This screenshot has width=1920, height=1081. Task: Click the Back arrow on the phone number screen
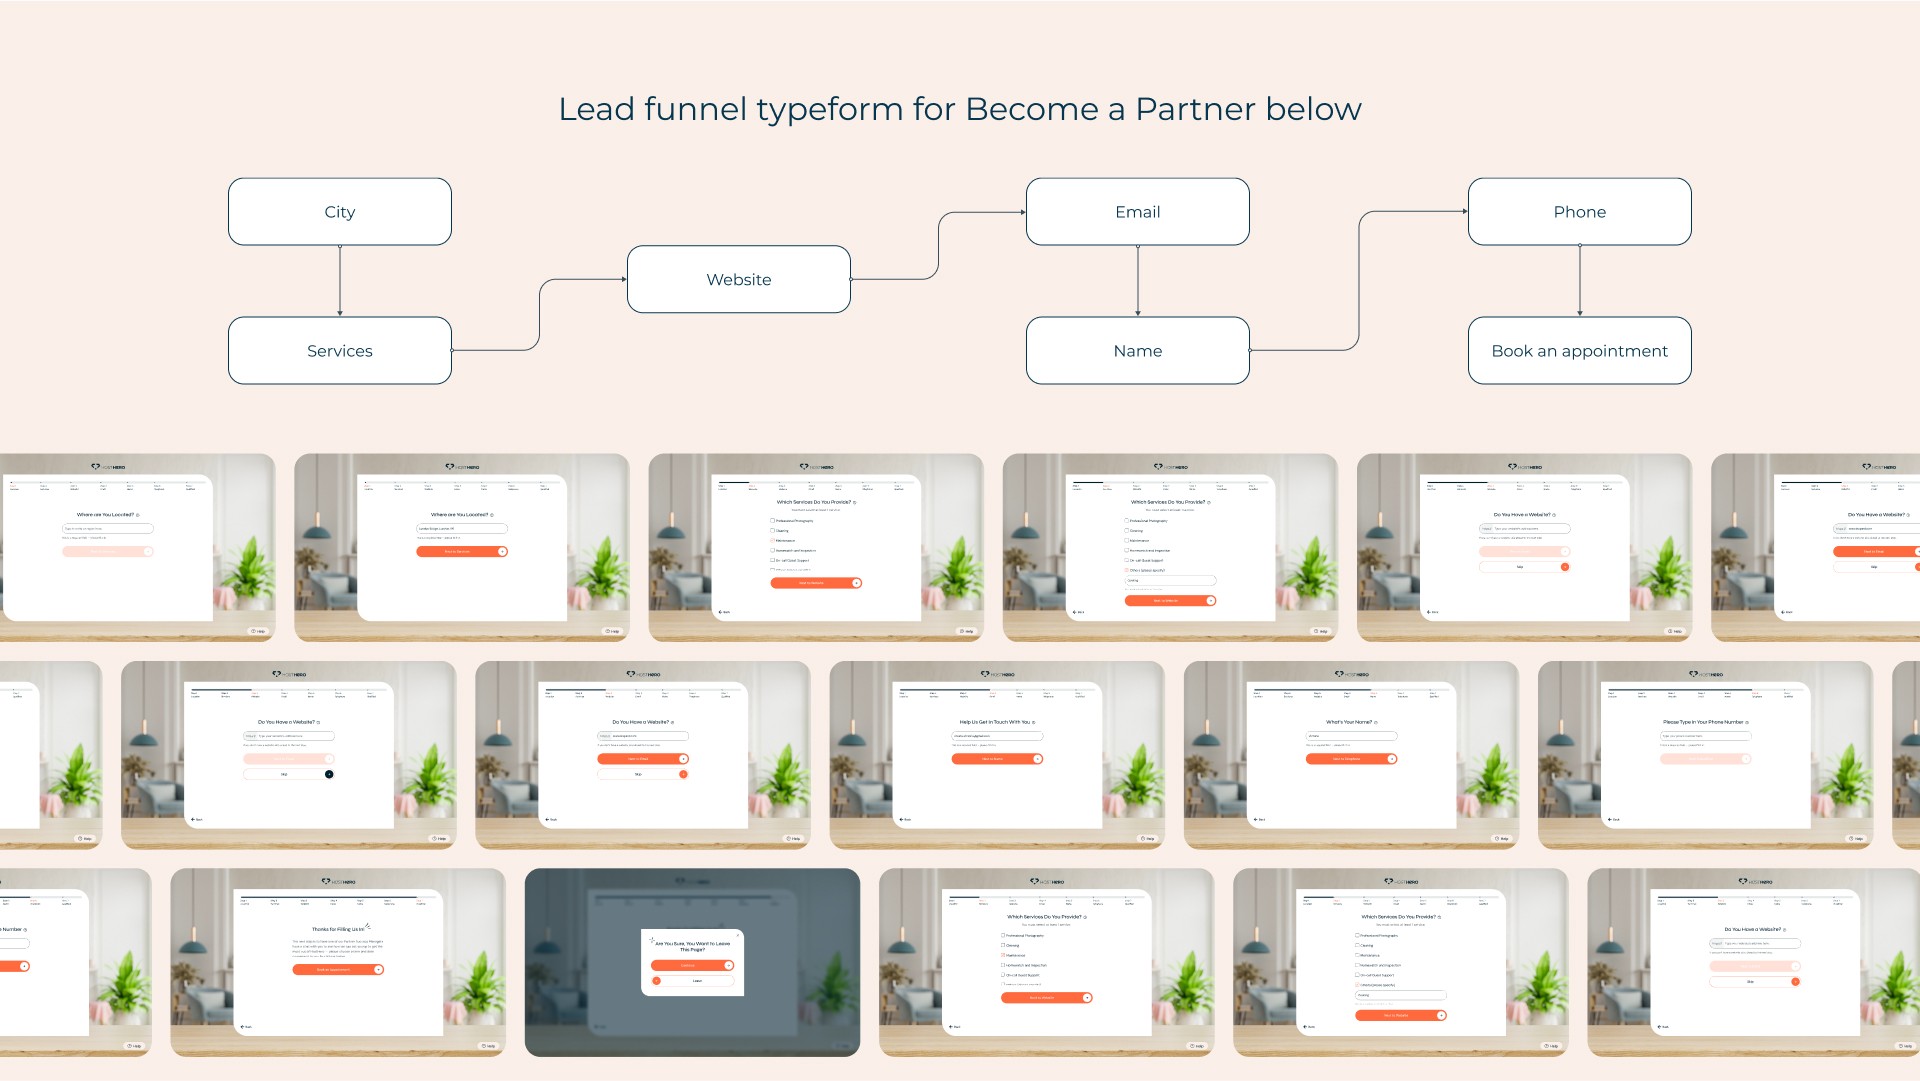point(1613,820)
